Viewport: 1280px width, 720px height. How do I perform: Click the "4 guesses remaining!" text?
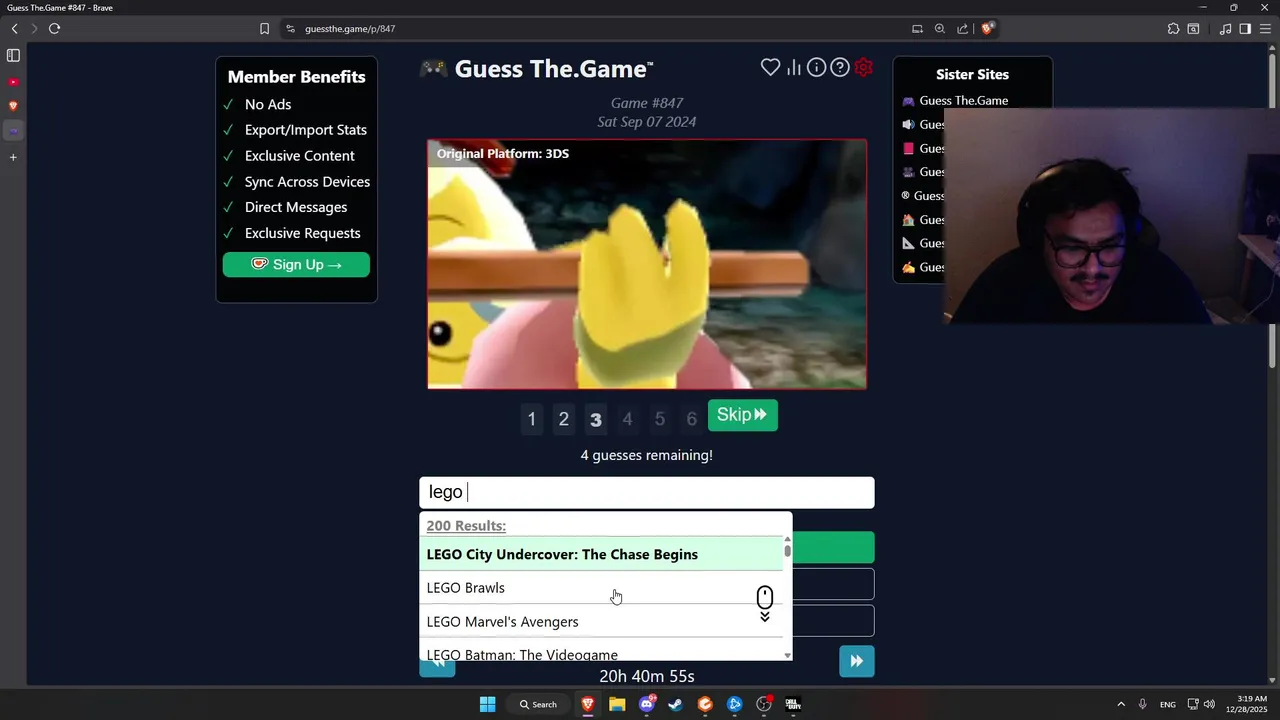click(x=647, y=455)
